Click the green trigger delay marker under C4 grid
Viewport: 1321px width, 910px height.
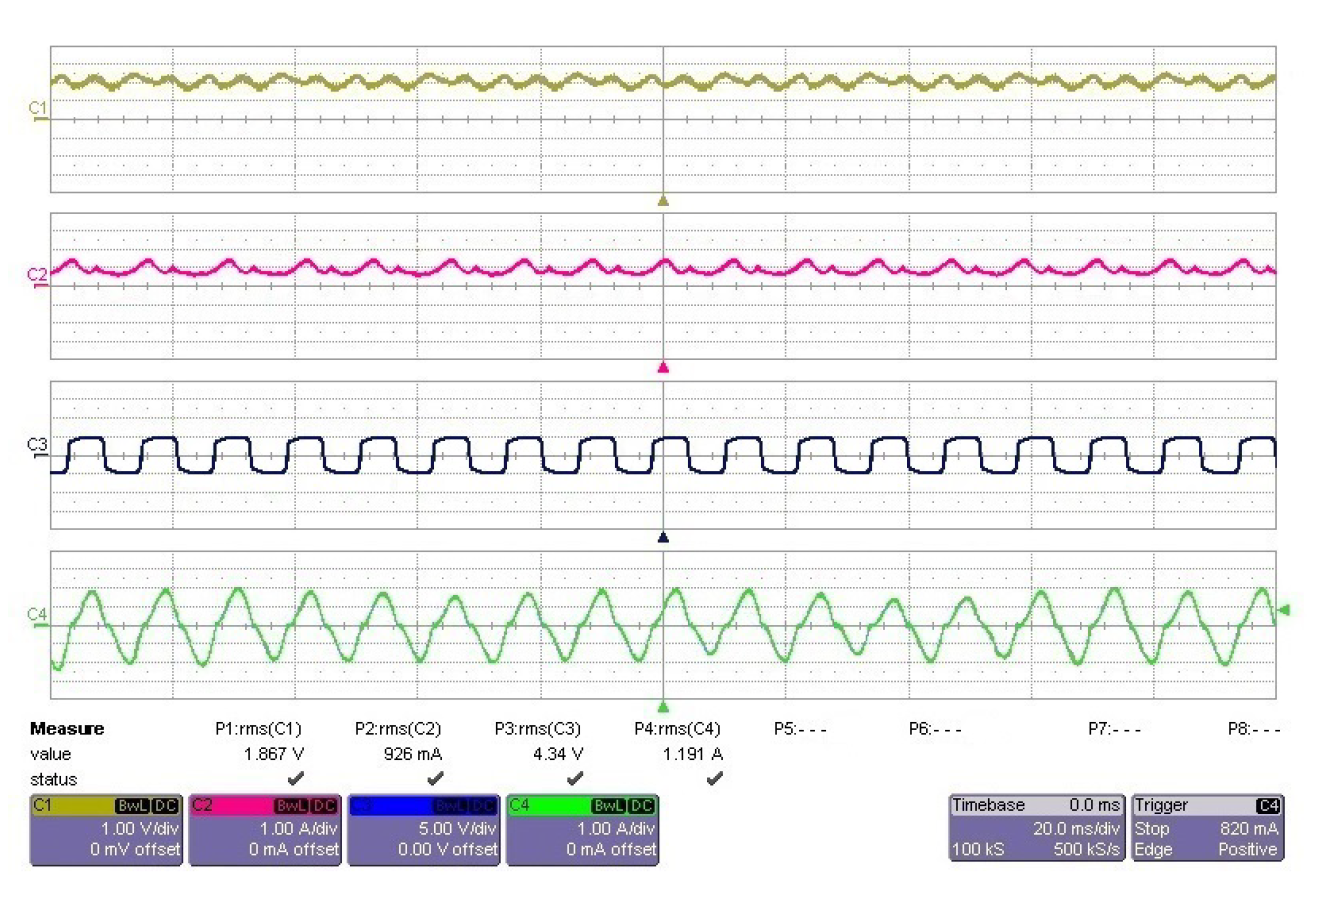pos(662,706)
